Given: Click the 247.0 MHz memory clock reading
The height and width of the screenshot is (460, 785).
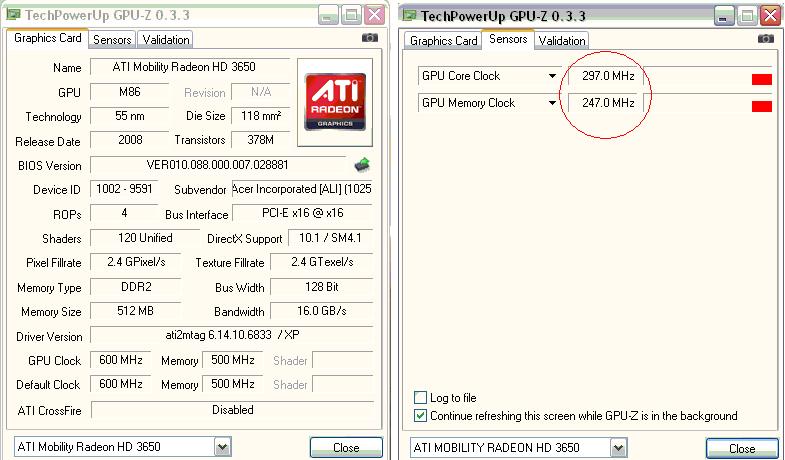Looking at the screenshot, I should tap(608, 103).
